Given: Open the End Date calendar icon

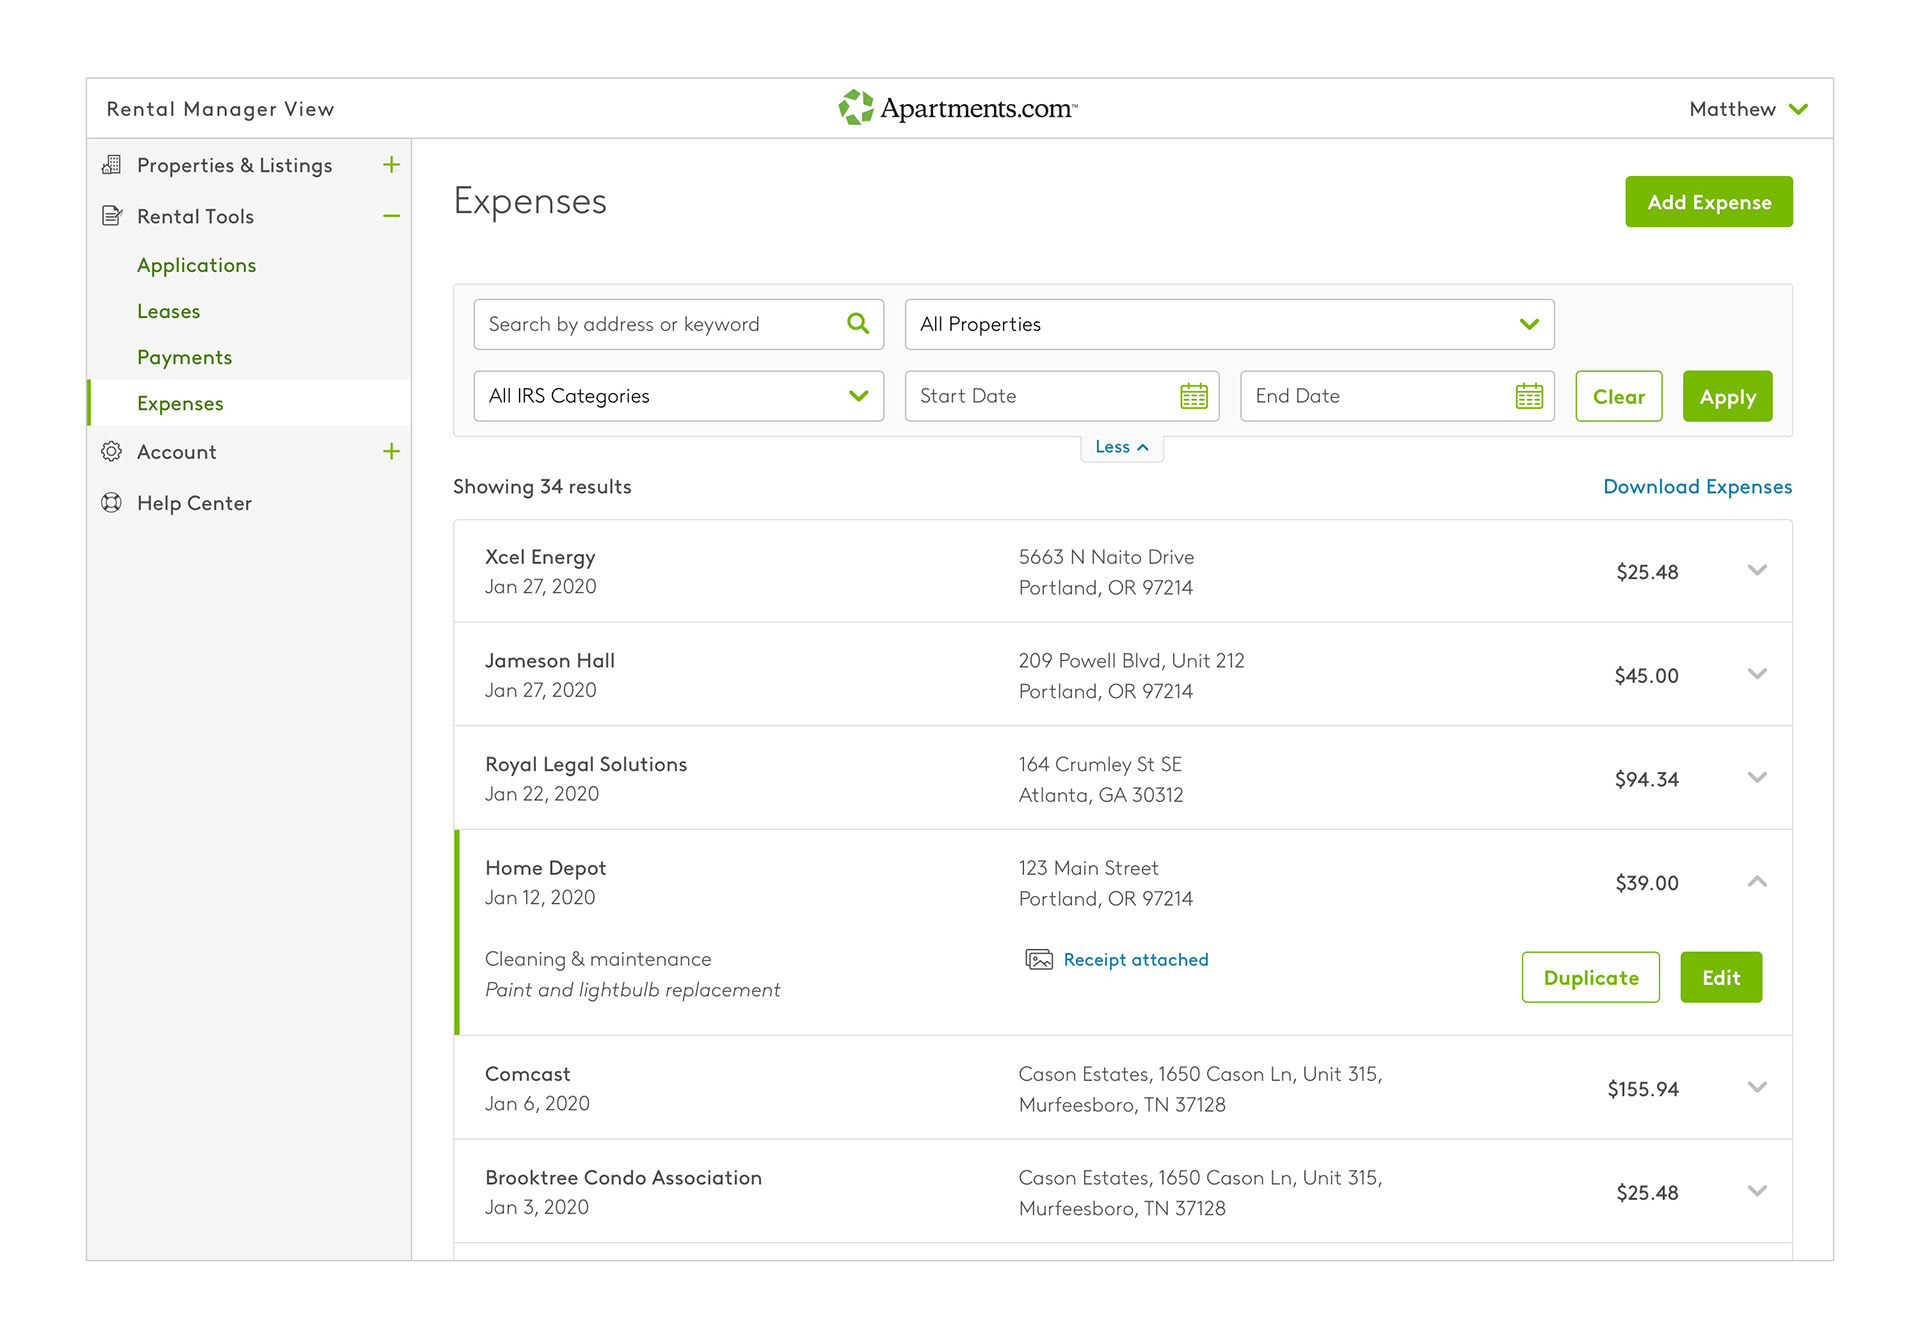Looking at the screenshot, I should coord(1529,396).
